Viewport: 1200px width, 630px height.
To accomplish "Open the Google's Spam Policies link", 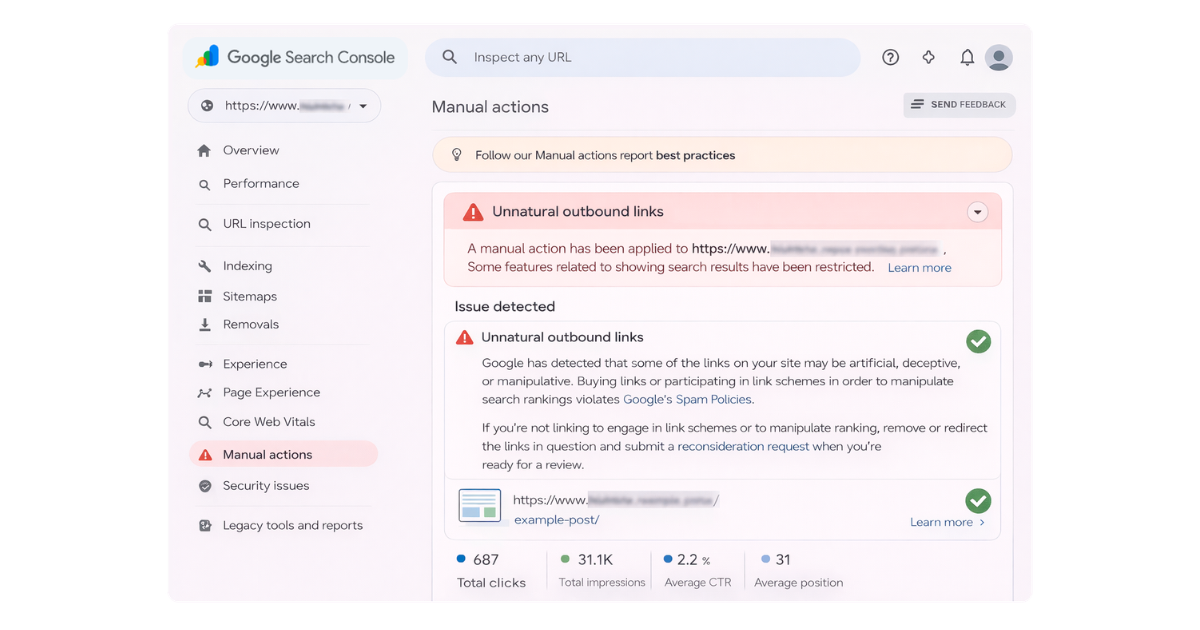I will click(x=688, y=399).
